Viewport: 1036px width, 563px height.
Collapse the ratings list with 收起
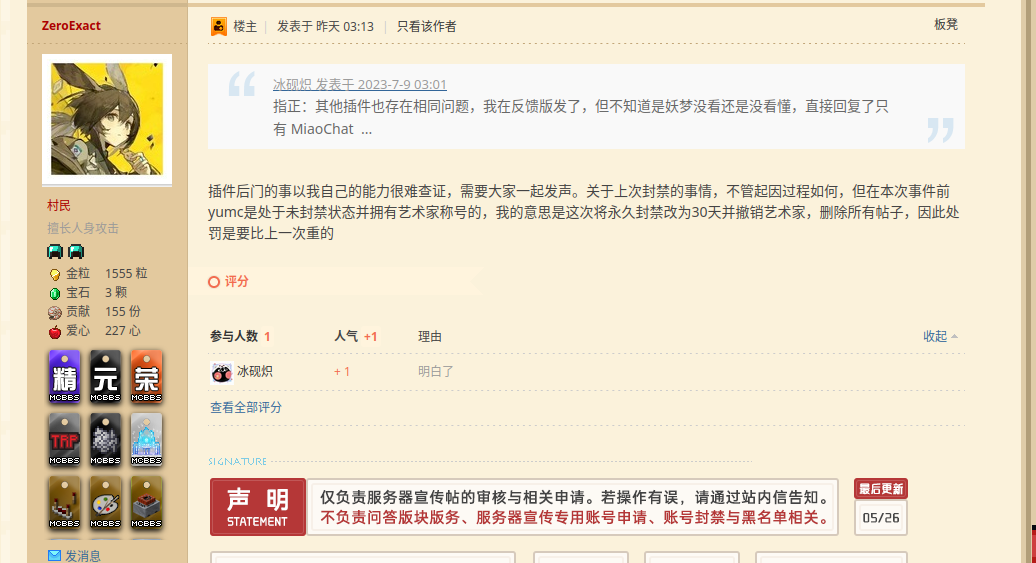(939, 336)
